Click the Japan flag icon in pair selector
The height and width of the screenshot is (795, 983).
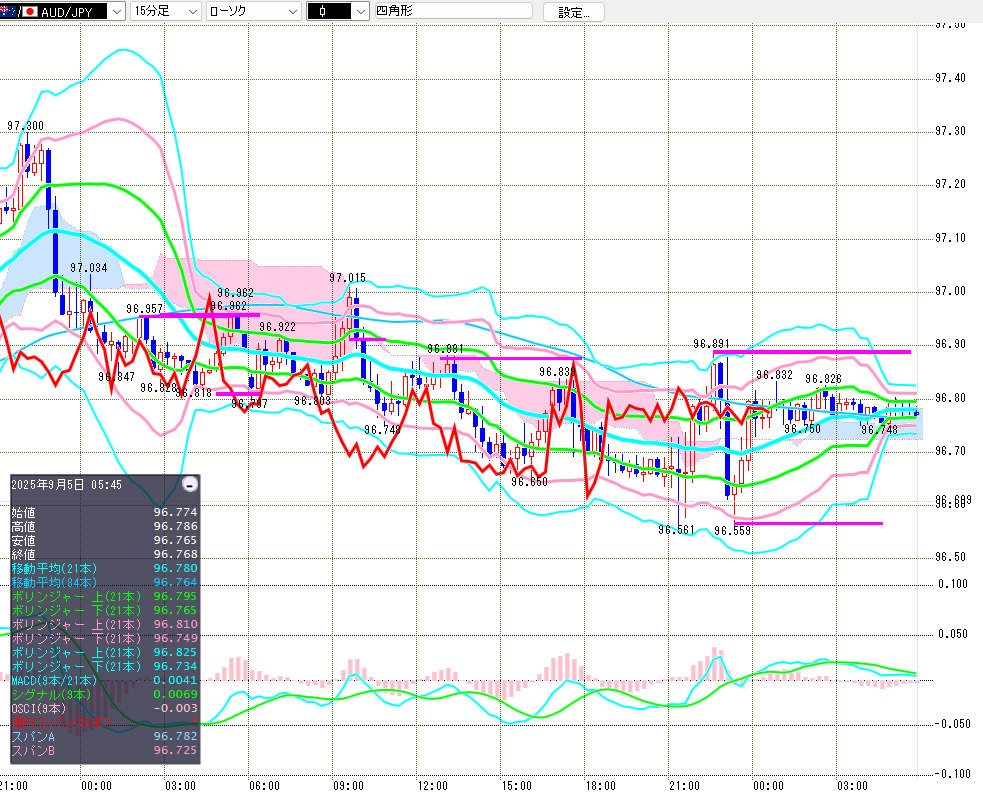click(30, 11)
